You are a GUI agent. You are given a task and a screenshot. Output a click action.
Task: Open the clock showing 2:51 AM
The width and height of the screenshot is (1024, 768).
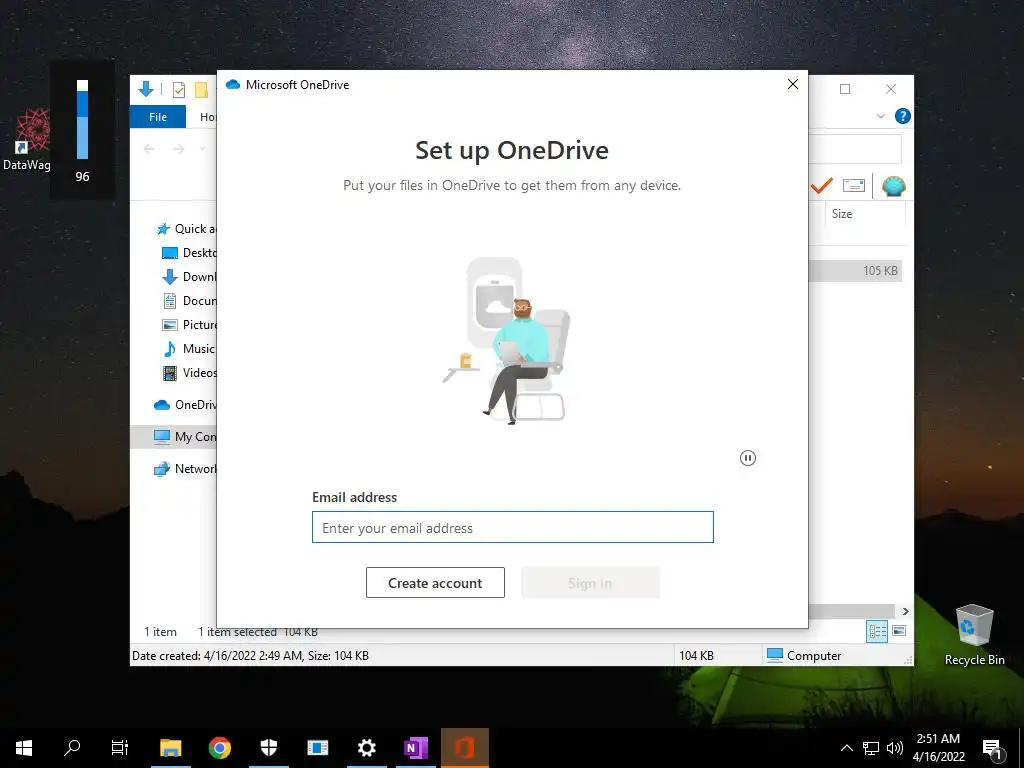pos(938,748)
